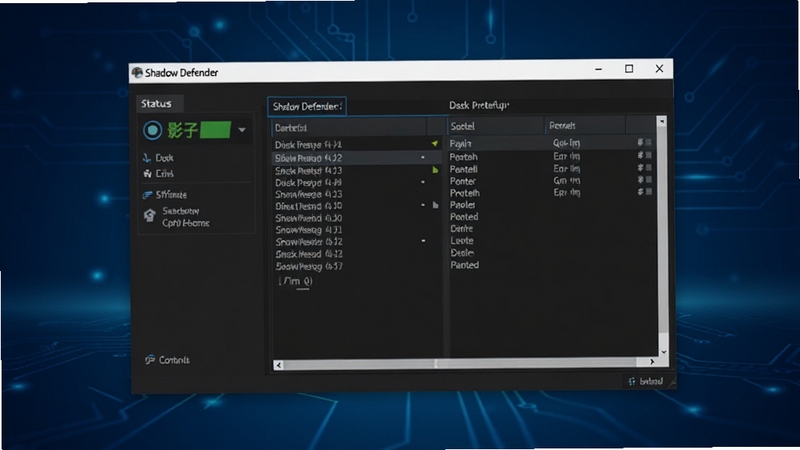Select the highlighted list row ending 4.12

click(x=357, y=158)
